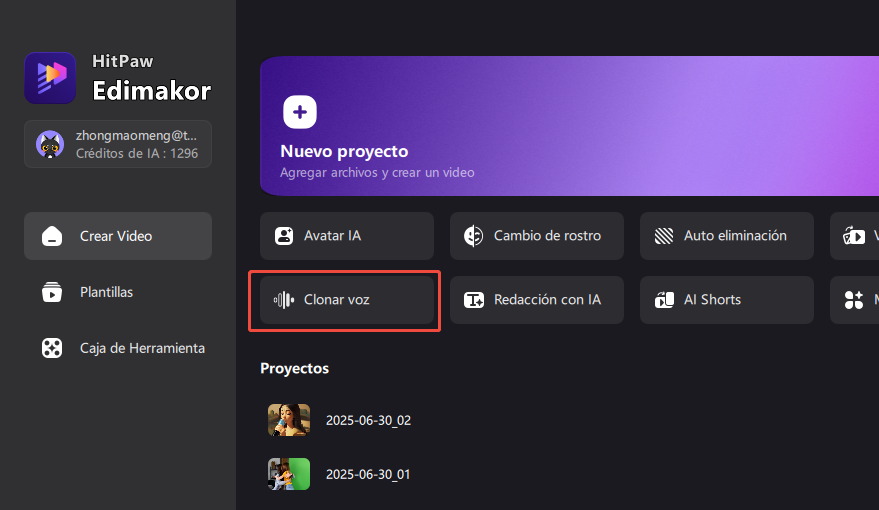Click the Cambio de rostro face icon
The height and width of the screenshot is (510, 879).
point(474,236)
